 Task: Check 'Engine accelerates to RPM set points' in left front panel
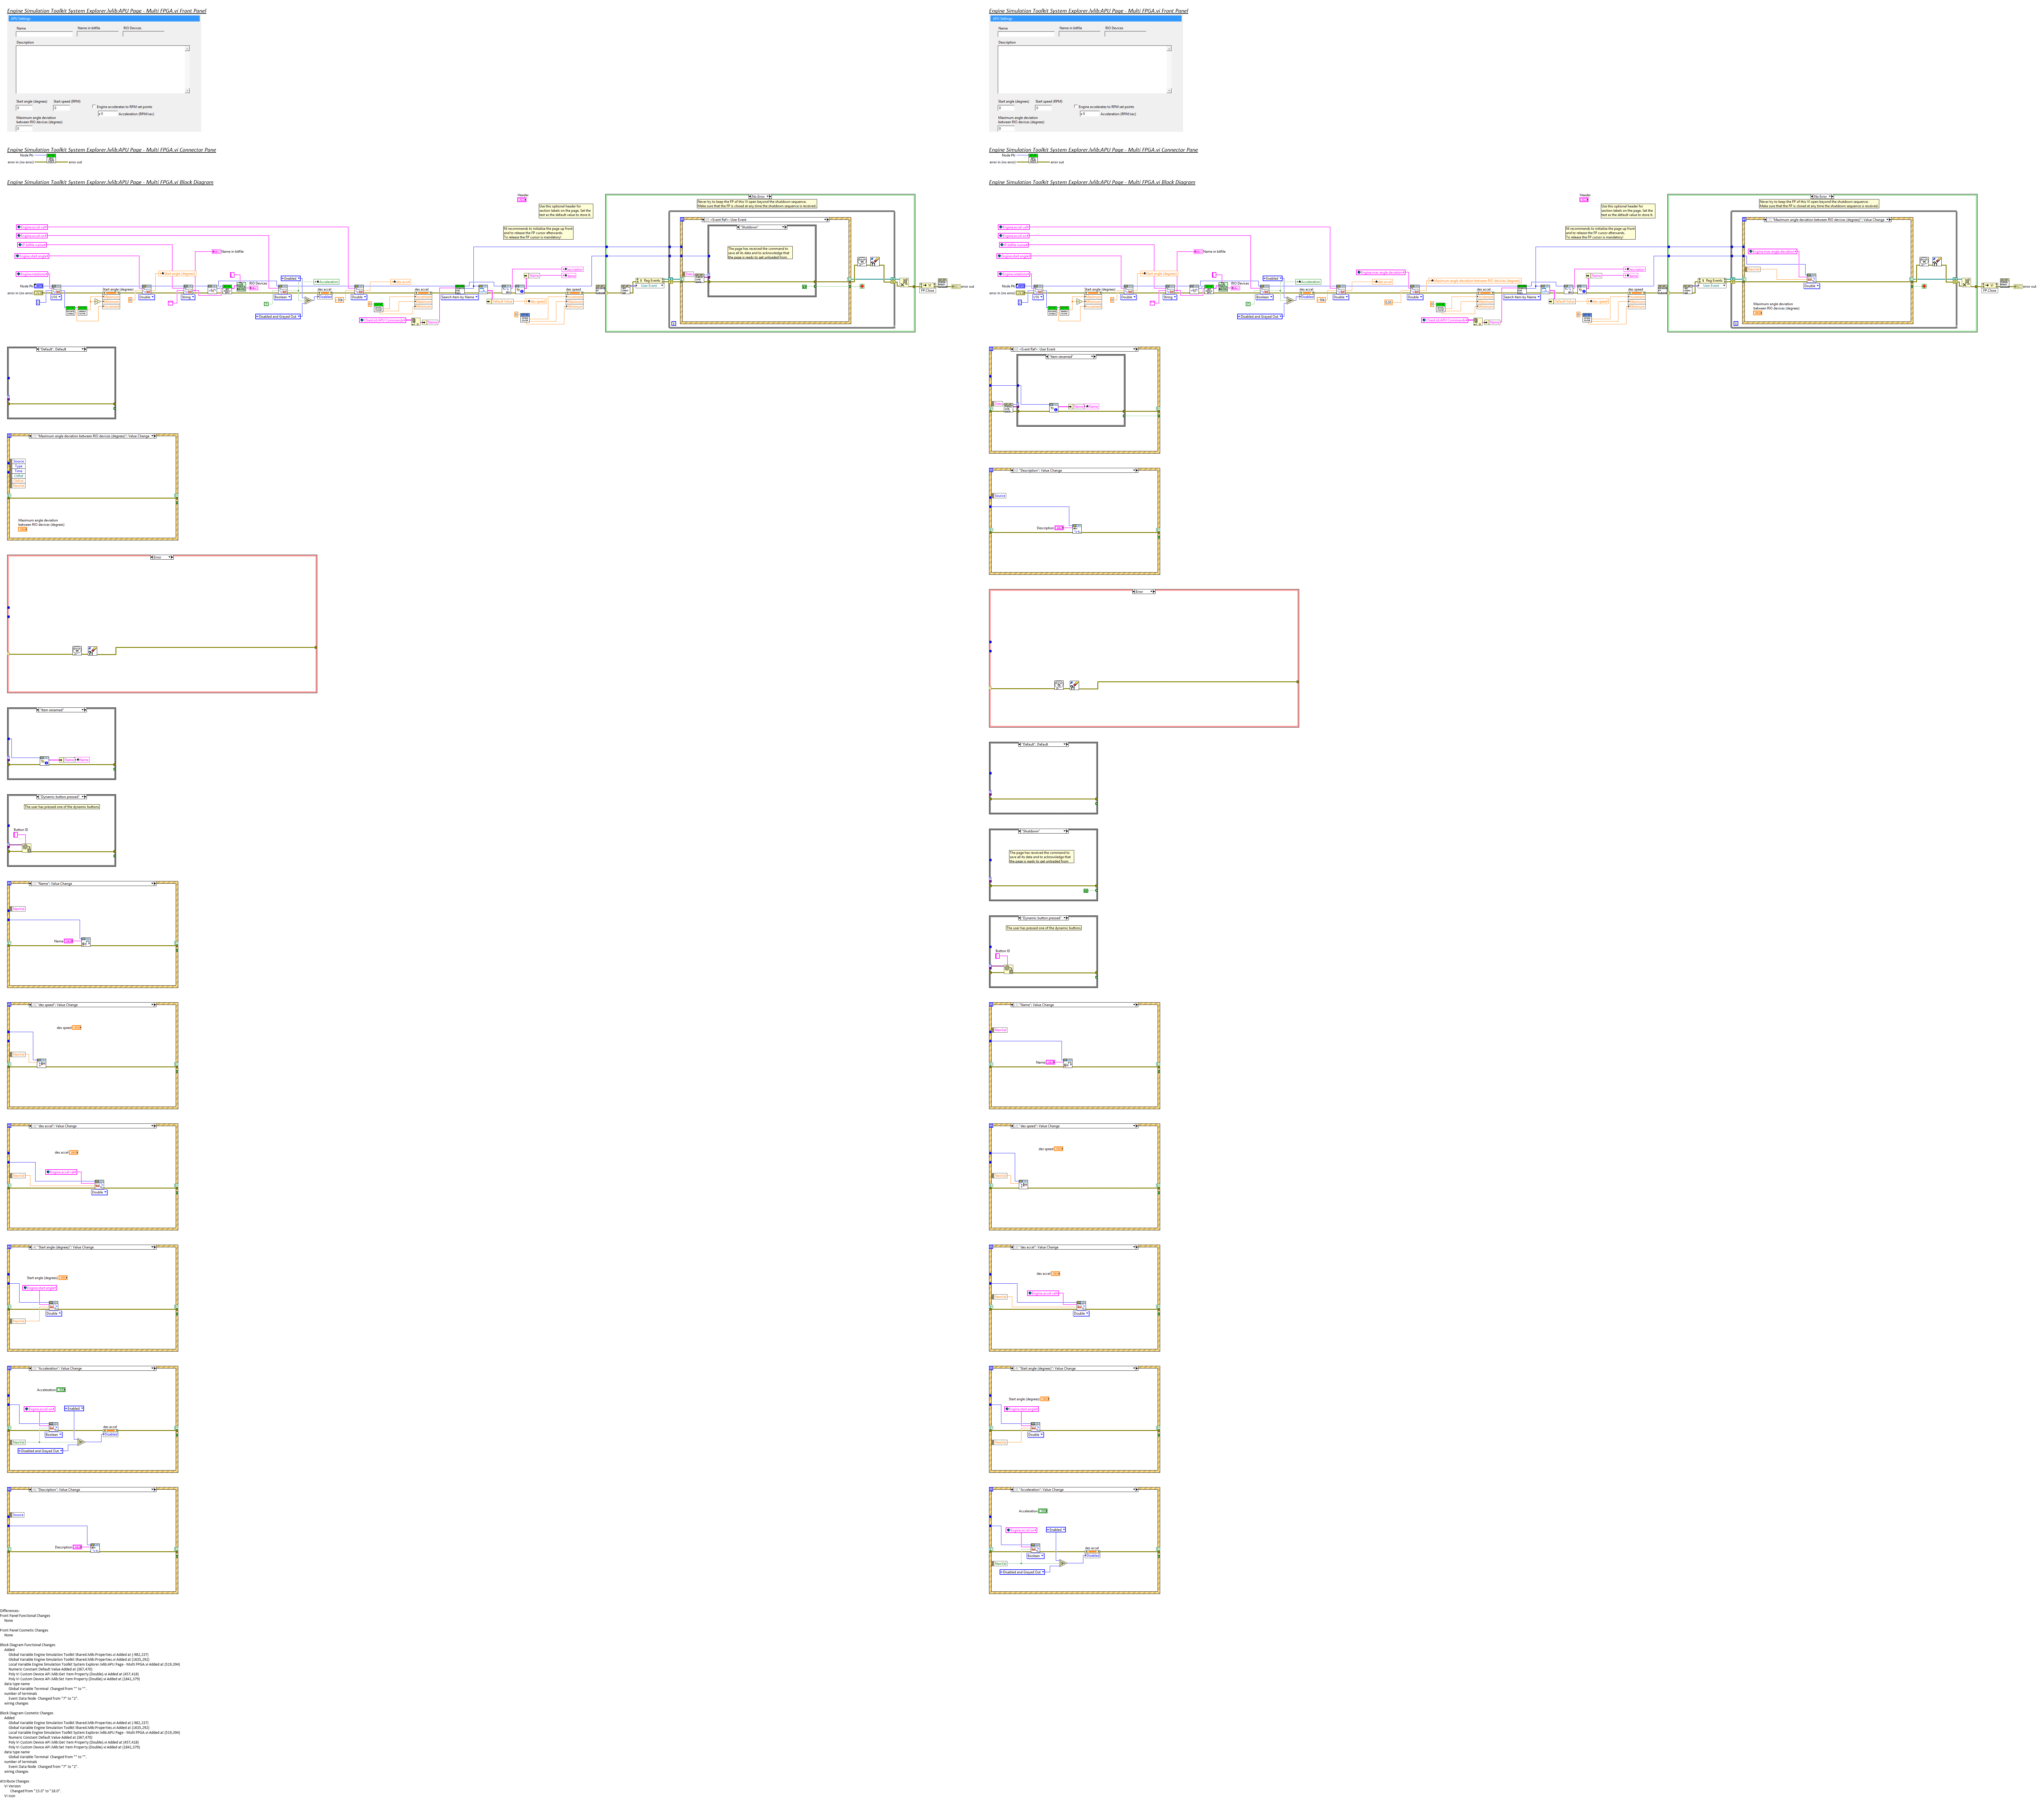94,106
